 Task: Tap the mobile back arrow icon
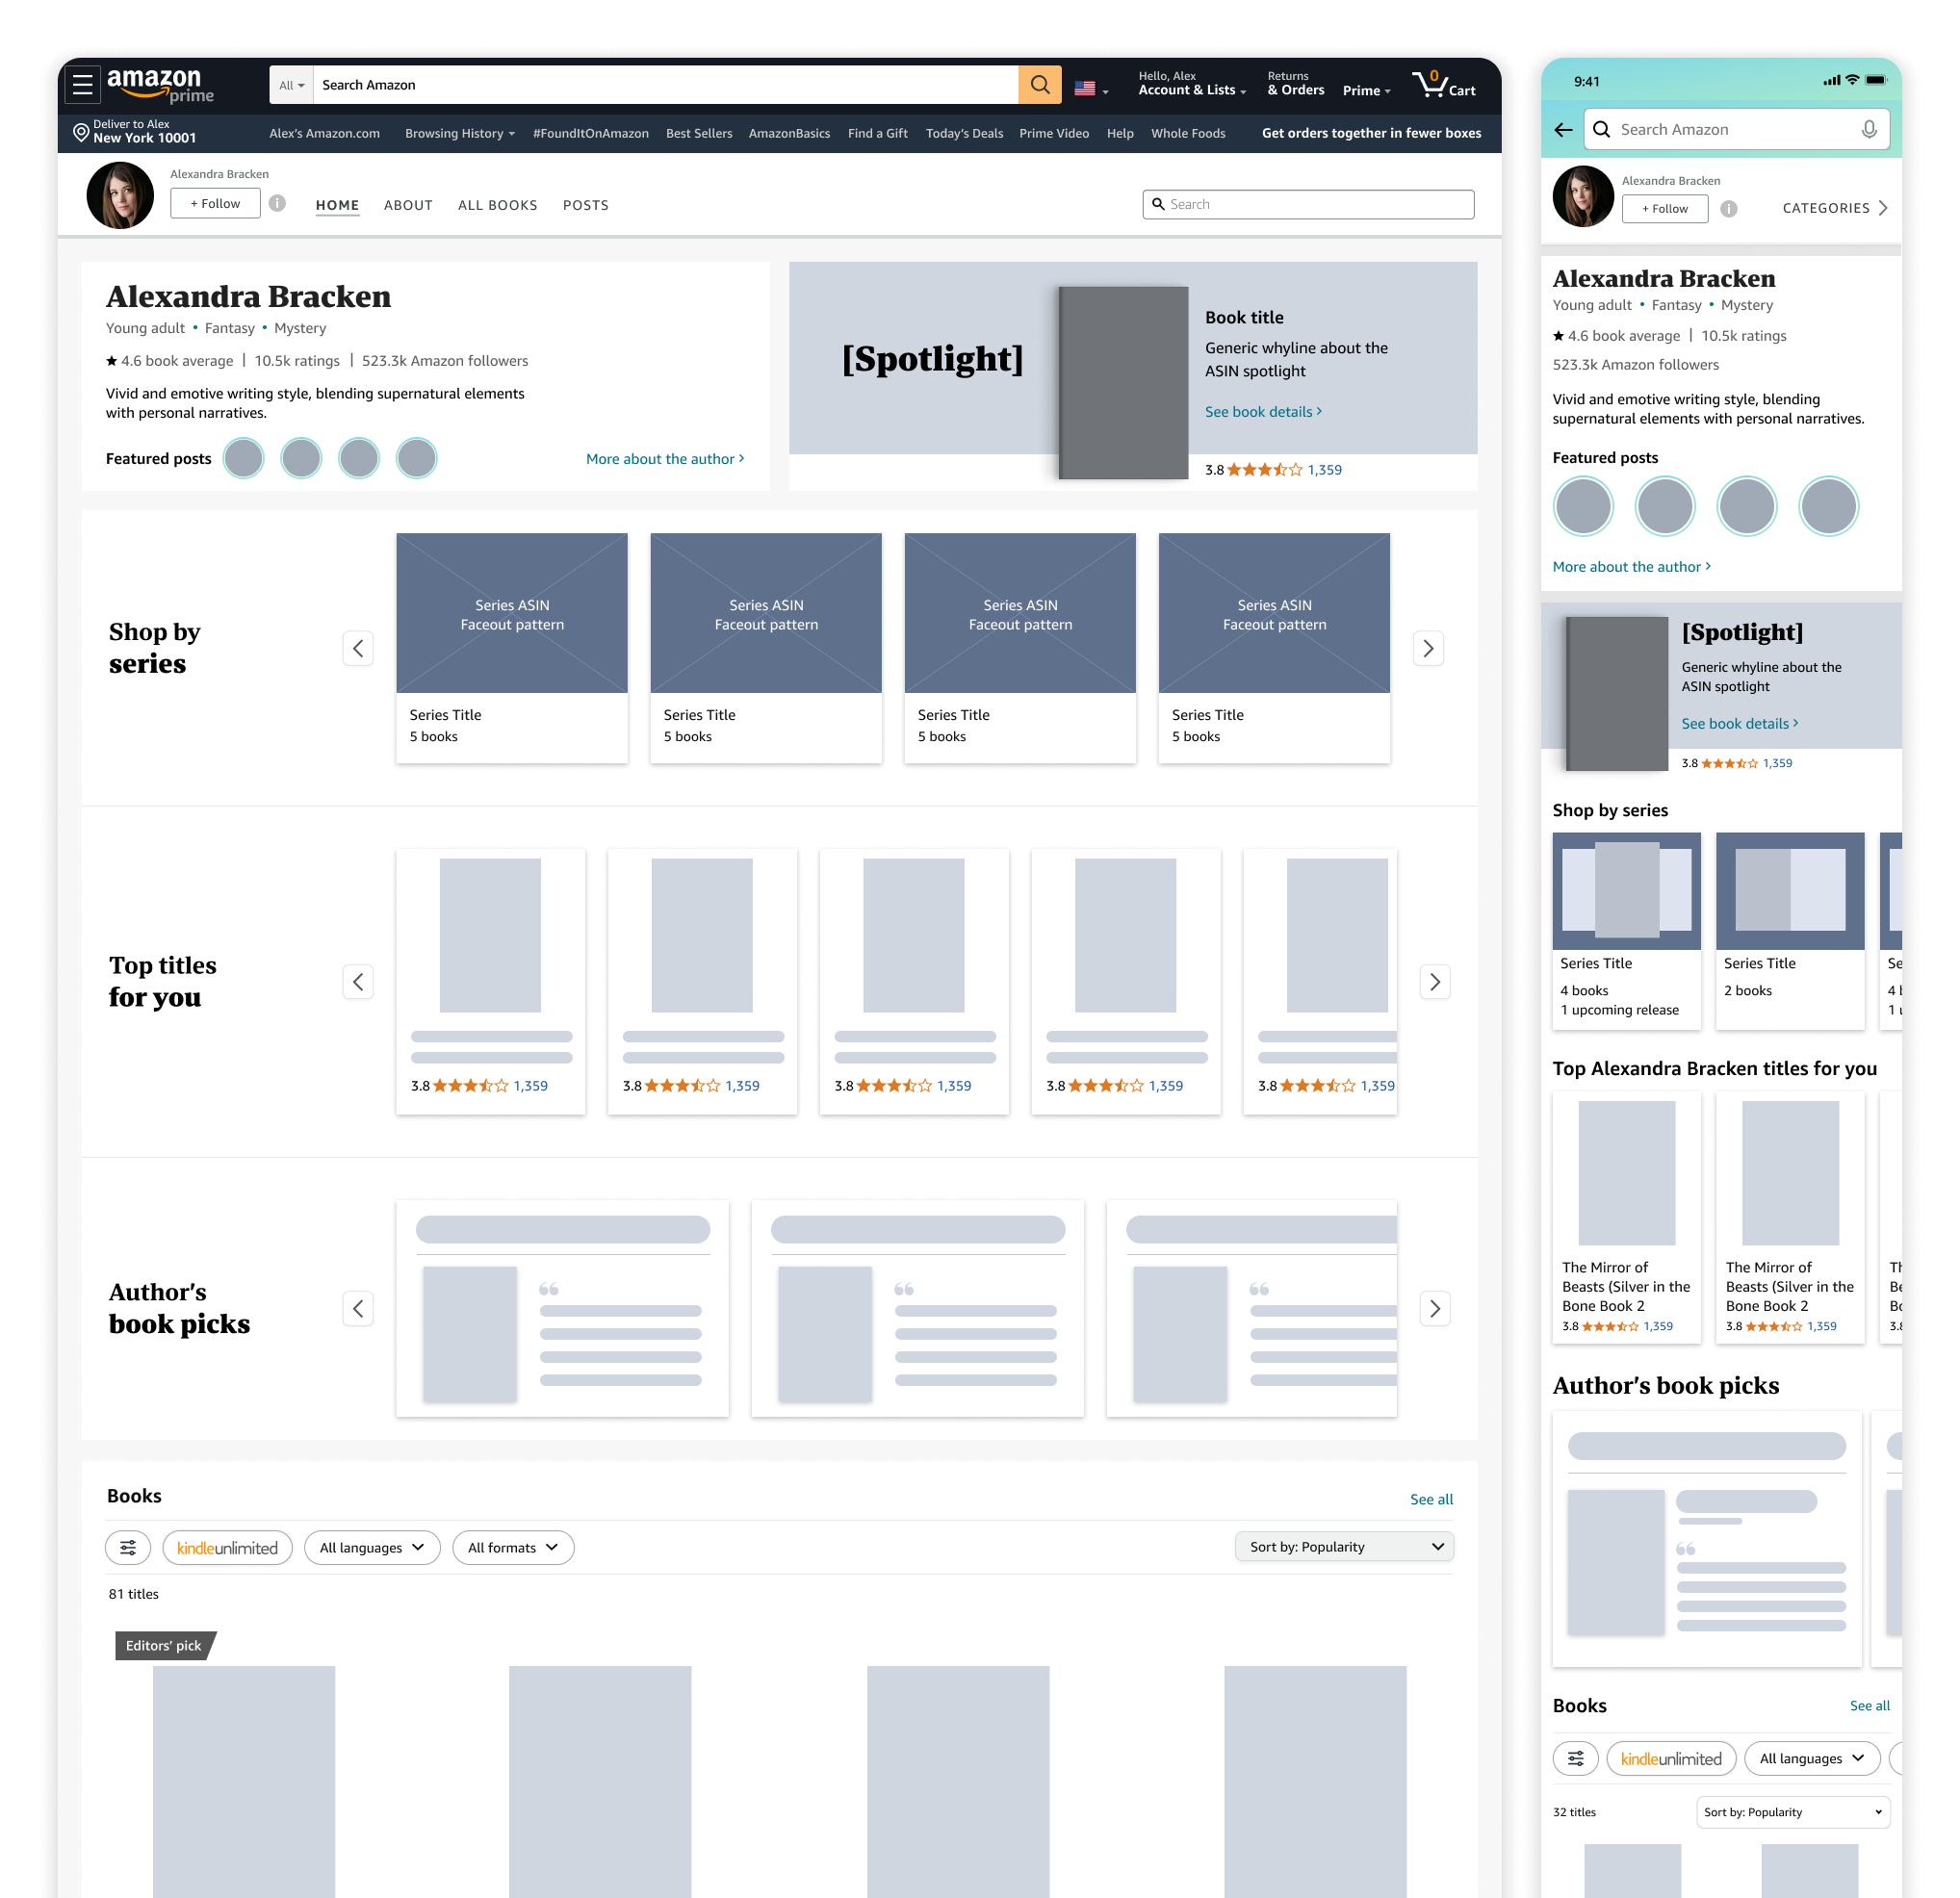tap(1563, 130)
